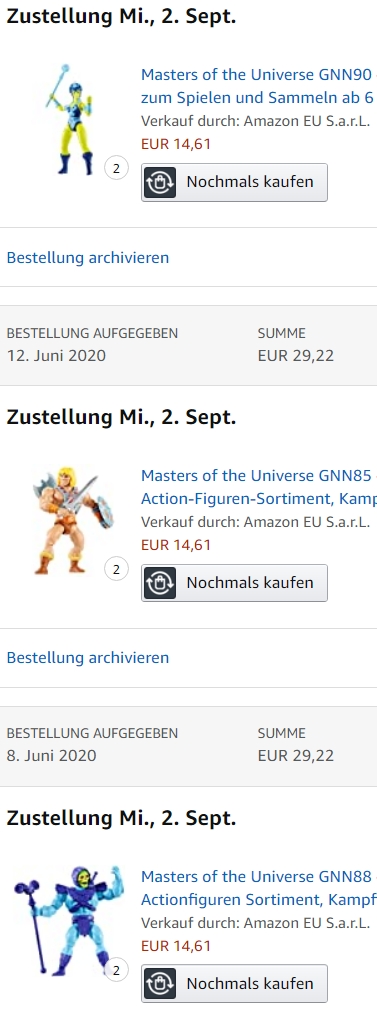Click Nochmals kaufen for the GNN88 item
The height and width of the screenshot is (1016, 377).
tap(234, 983)
